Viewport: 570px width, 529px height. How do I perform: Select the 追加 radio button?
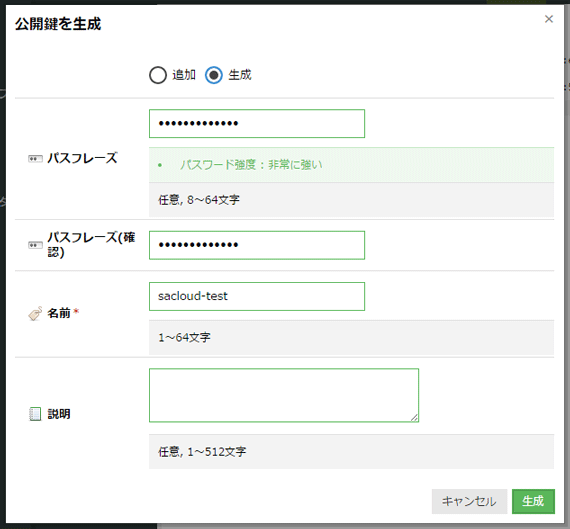158,75
